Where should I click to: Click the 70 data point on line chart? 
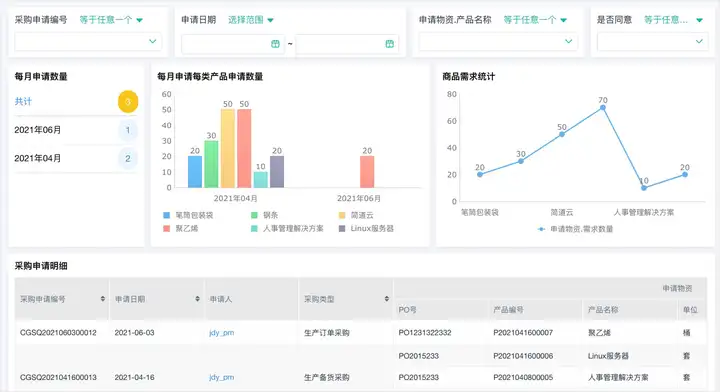click(602, 108)
